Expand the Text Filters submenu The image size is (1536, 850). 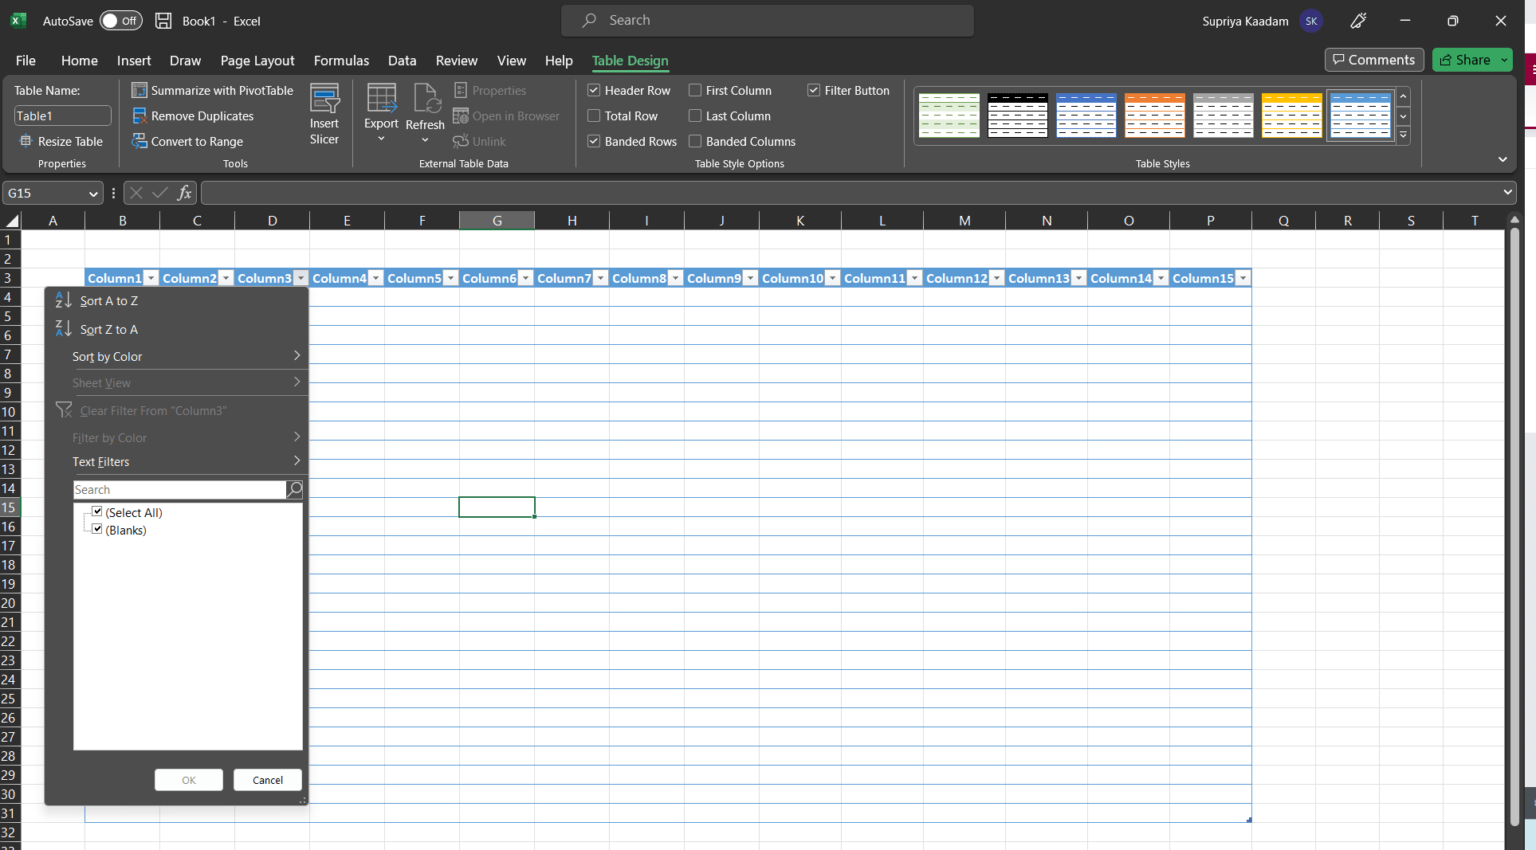tap(100, 461)
